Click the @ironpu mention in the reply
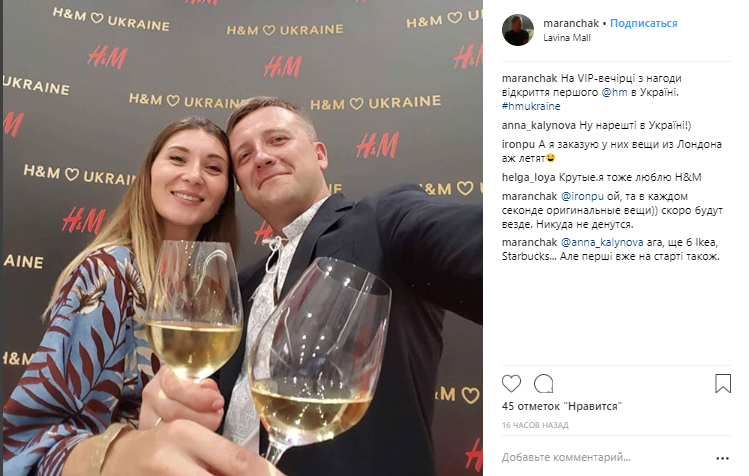The image size is (749, 476). tap(582, 196)
